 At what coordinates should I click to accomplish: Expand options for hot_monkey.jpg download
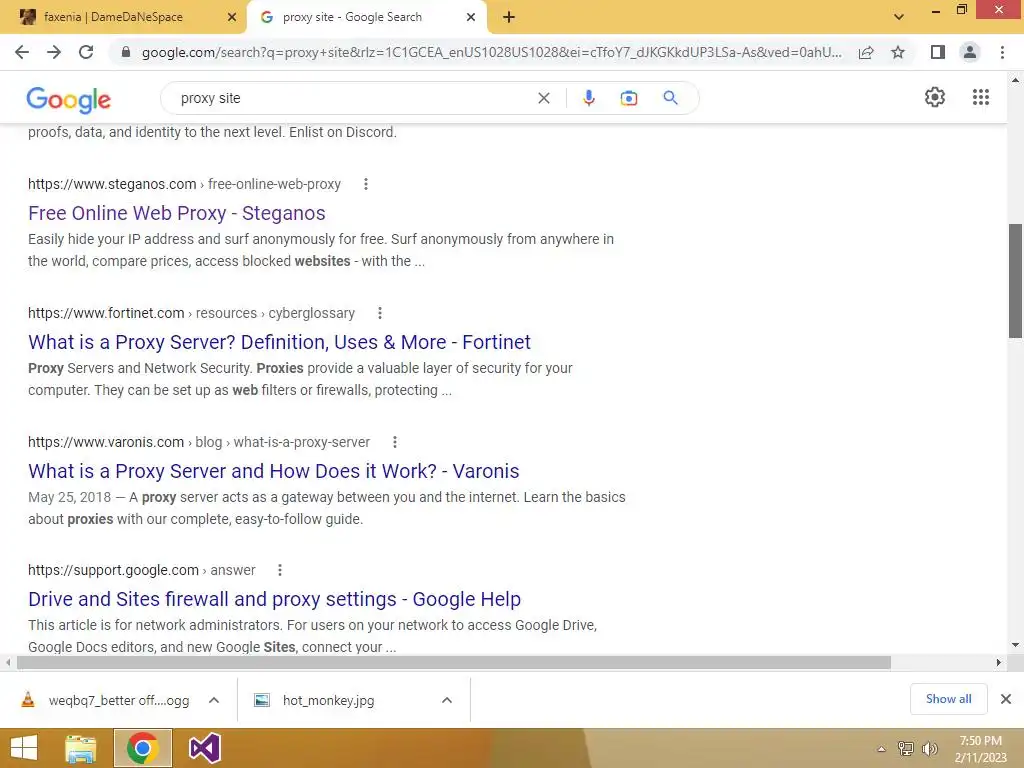point(447,700)
